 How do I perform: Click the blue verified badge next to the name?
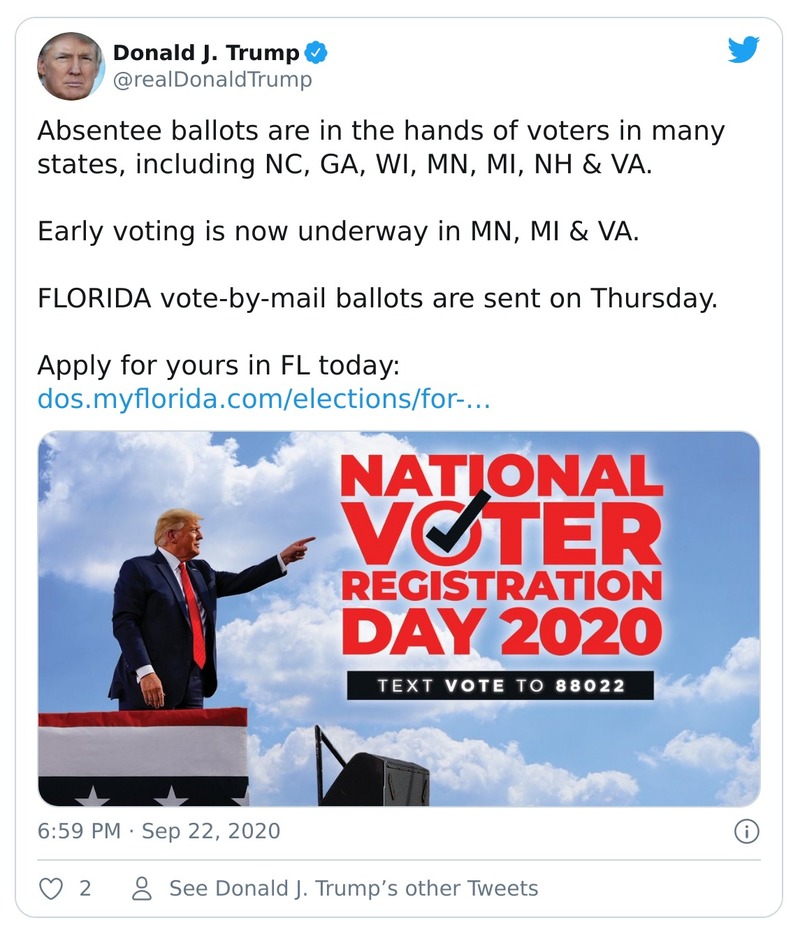pyautogui.click(x=315, y=54)
